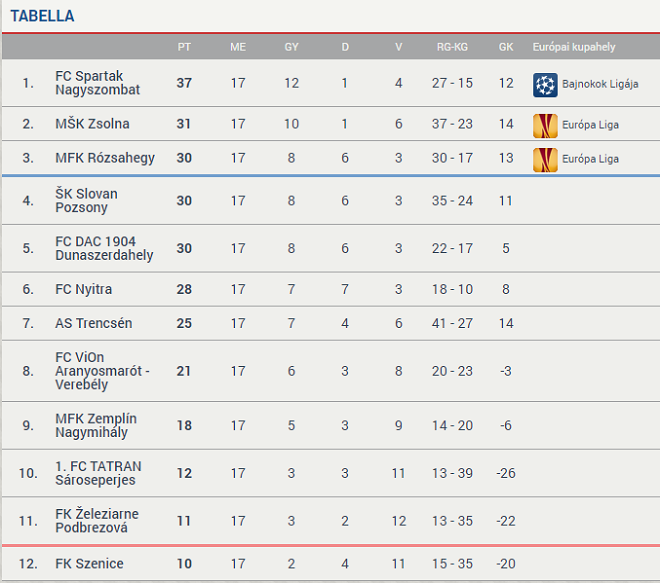This screenshot has width=660, height=583.
Task: Select AS Trencsén team name
Action: [x=93, y=323]
